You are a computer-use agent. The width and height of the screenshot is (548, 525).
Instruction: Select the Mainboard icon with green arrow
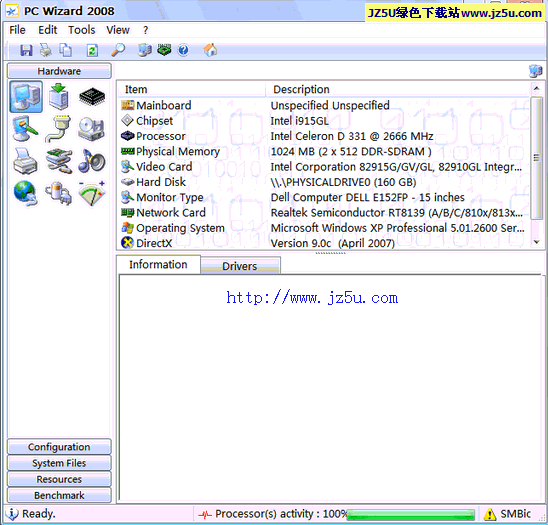pos(59,97)
